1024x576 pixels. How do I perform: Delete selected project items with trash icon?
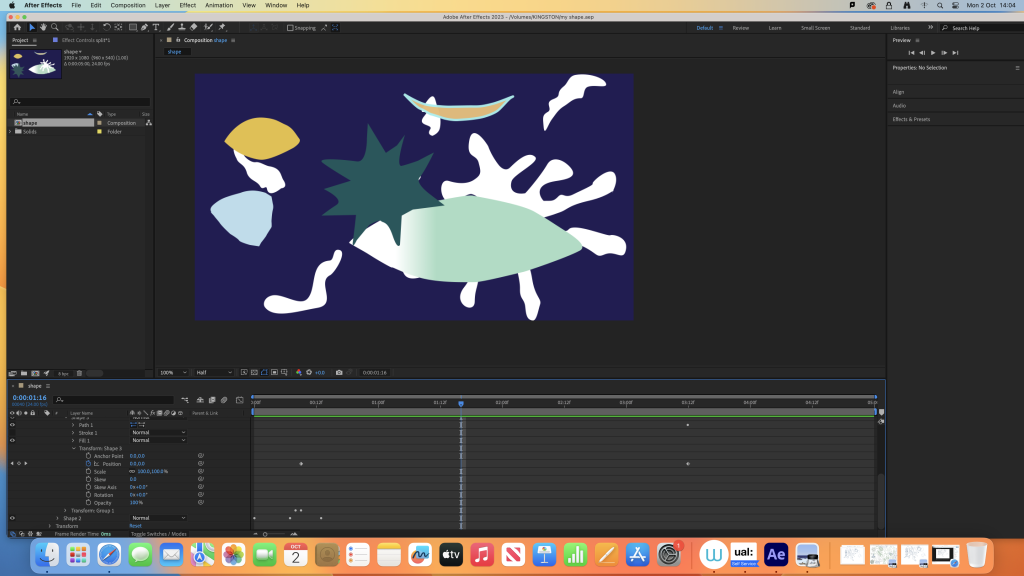coord(80,373)
